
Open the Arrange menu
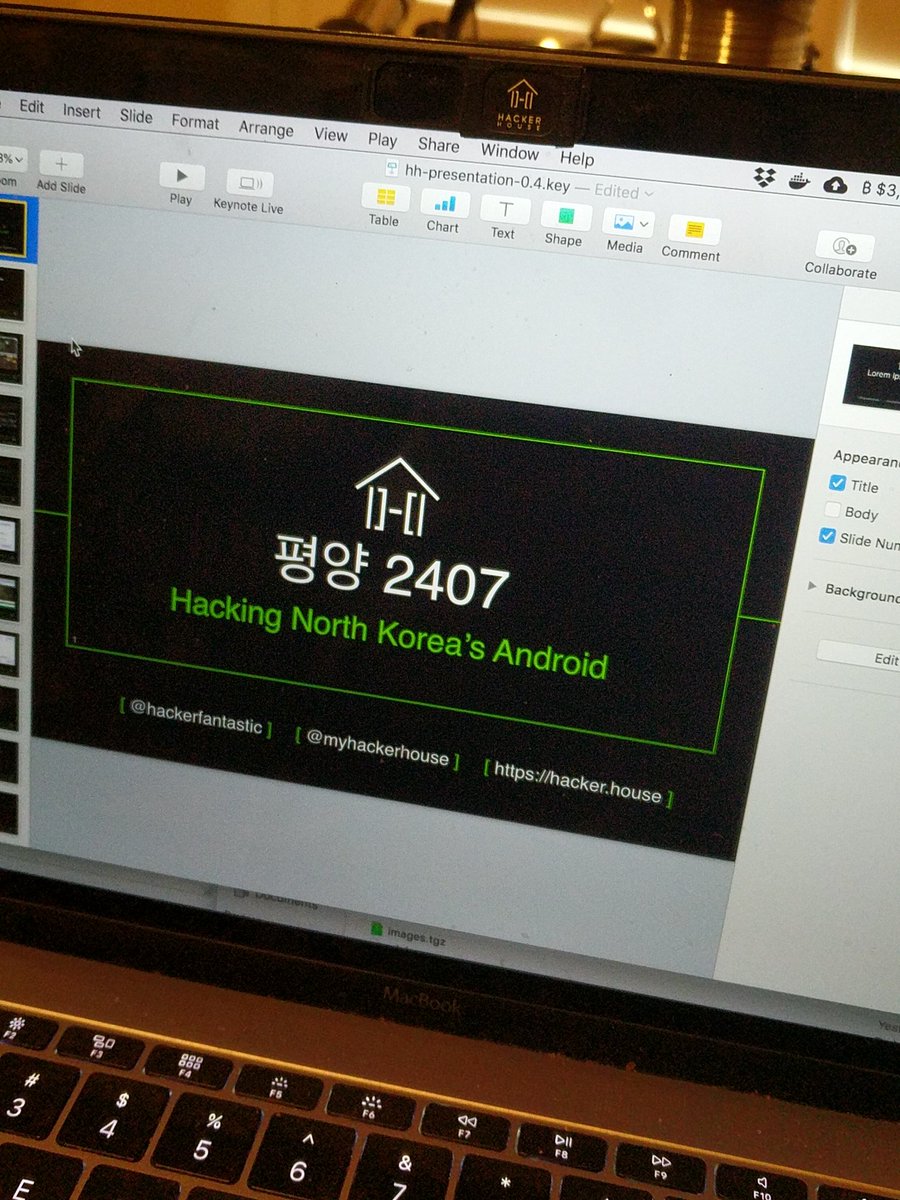(266, 129)
